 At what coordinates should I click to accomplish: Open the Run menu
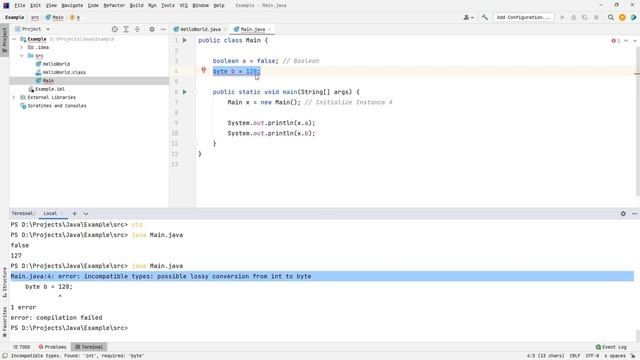[x=152, y=5]
